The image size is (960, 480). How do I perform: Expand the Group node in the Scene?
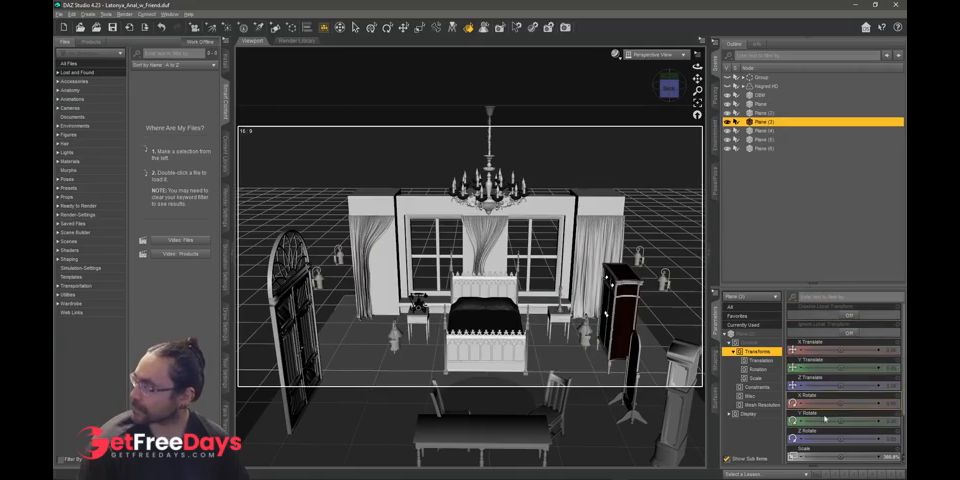click(x=743, y=78)
